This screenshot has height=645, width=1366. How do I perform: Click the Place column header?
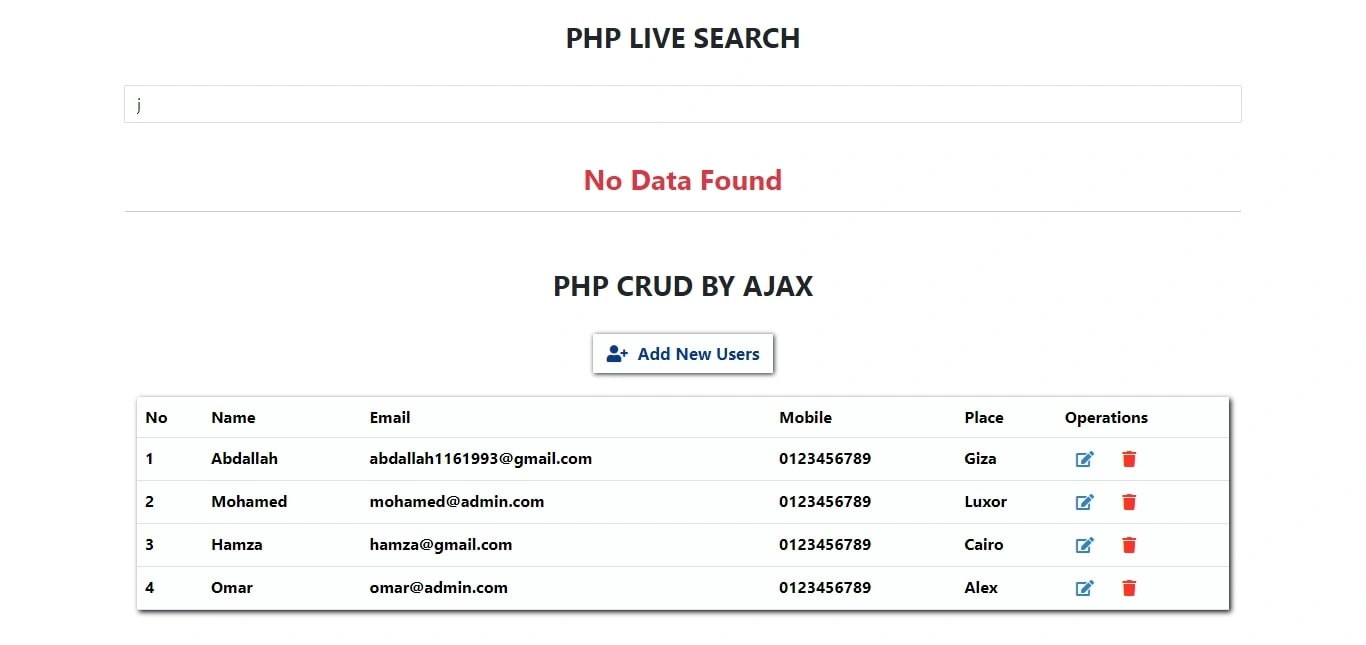point(984,418)
